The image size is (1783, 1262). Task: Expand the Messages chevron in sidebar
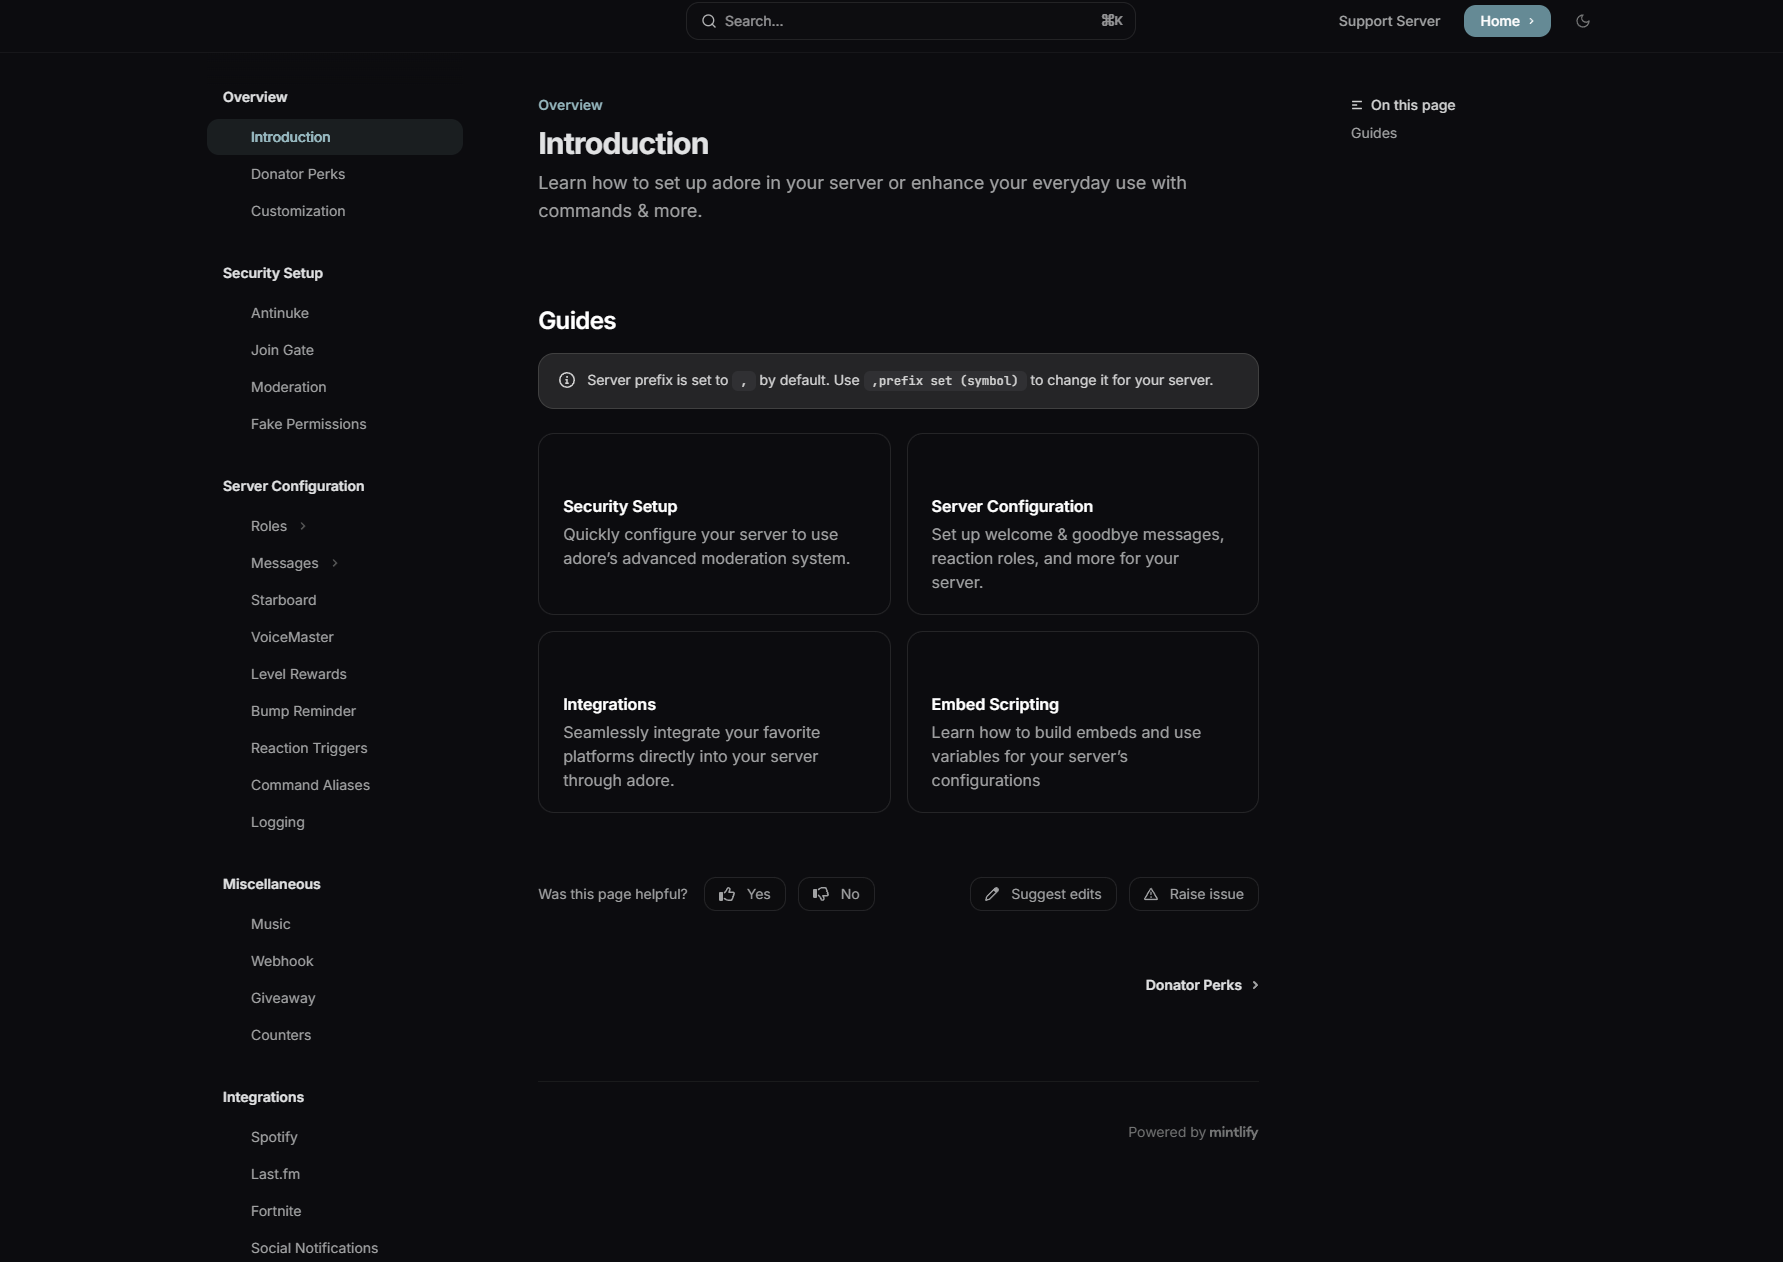[335, 563]
